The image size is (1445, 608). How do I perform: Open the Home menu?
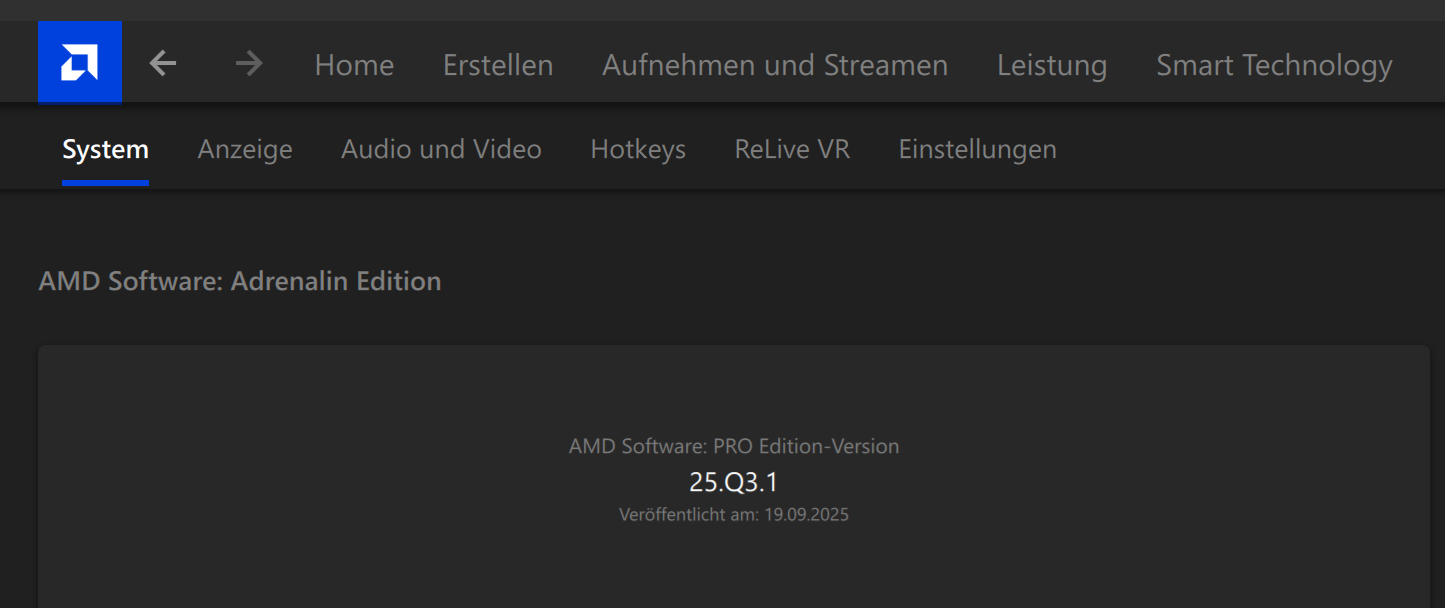coord(354,66)
